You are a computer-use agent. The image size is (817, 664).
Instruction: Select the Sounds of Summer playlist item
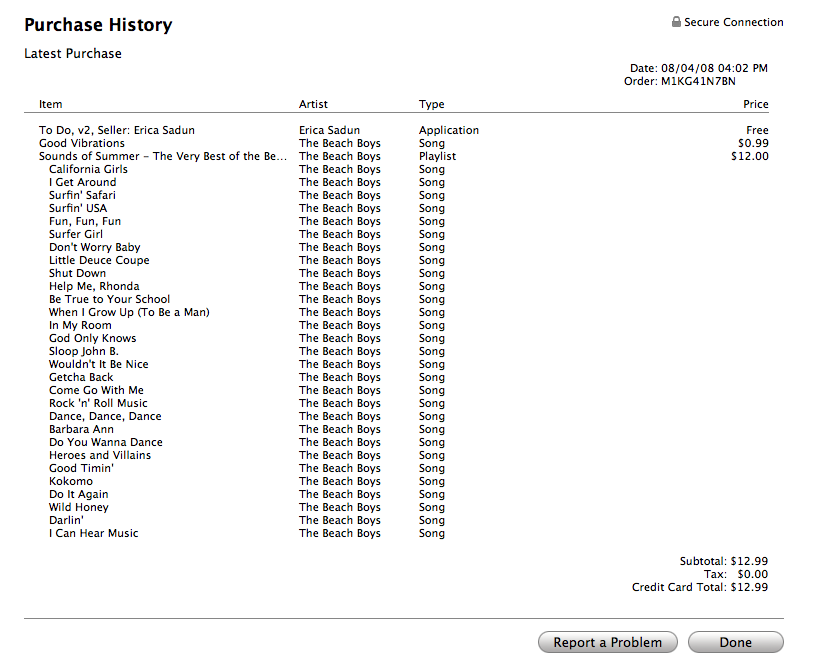coord(163,156)
